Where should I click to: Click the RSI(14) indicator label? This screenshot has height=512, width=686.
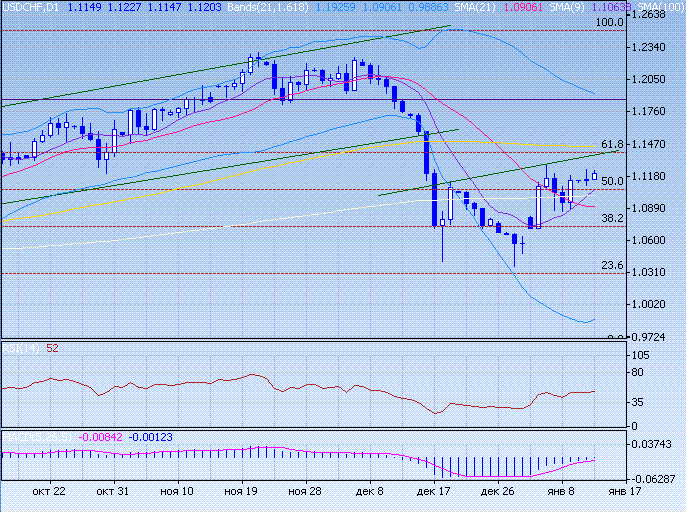20,348
